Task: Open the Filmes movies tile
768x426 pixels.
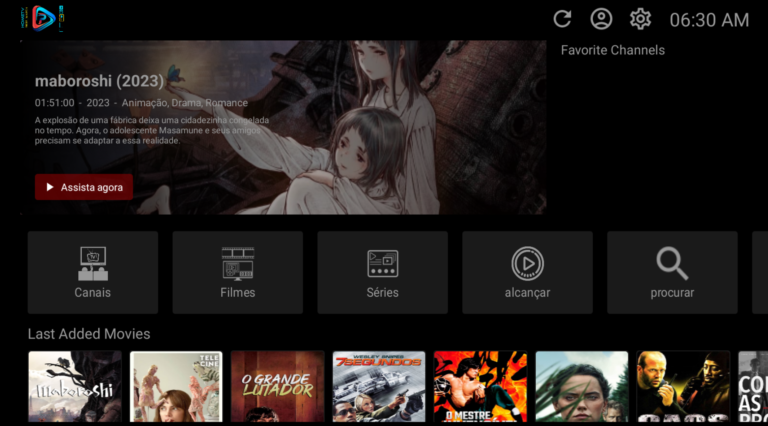Action: click(x=237, y=272)
